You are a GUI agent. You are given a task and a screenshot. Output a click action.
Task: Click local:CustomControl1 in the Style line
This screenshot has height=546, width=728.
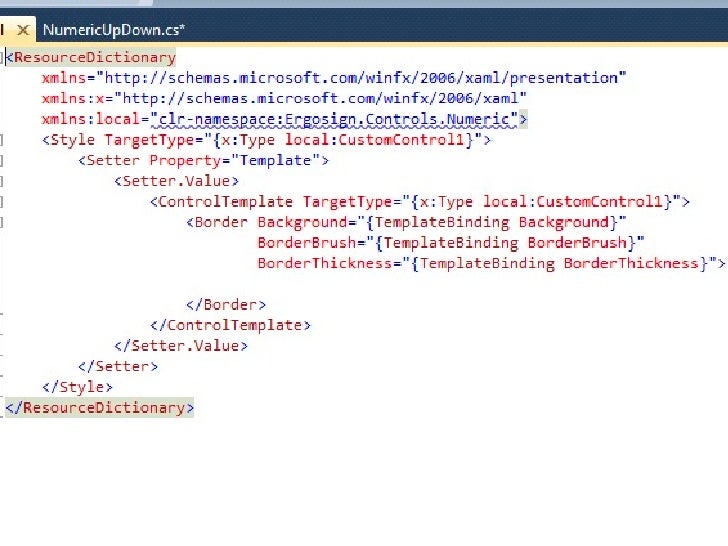click(374, 140)
